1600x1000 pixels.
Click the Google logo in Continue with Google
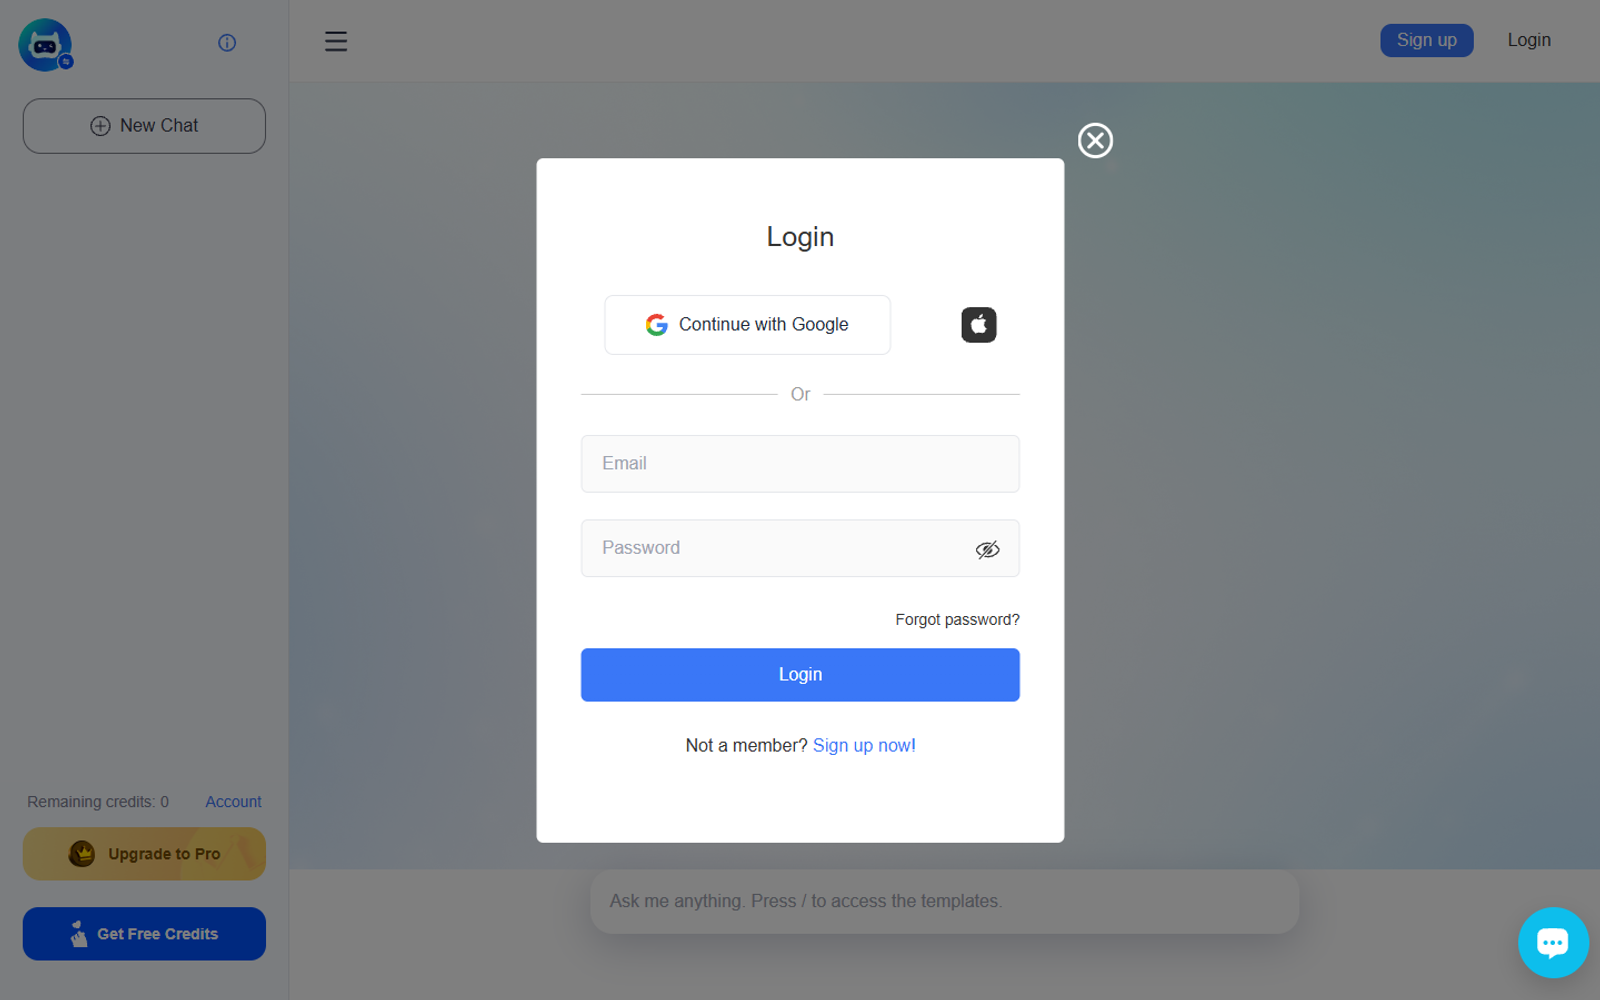[656, 325]
